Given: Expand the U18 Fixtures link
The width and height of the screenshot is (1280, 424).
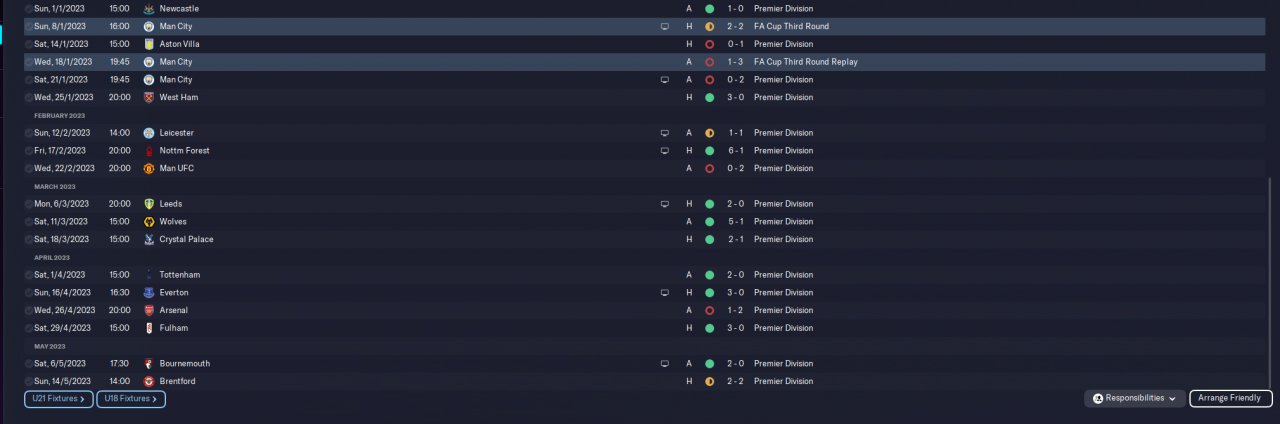Looking at the screenshot, I should 131,399.
